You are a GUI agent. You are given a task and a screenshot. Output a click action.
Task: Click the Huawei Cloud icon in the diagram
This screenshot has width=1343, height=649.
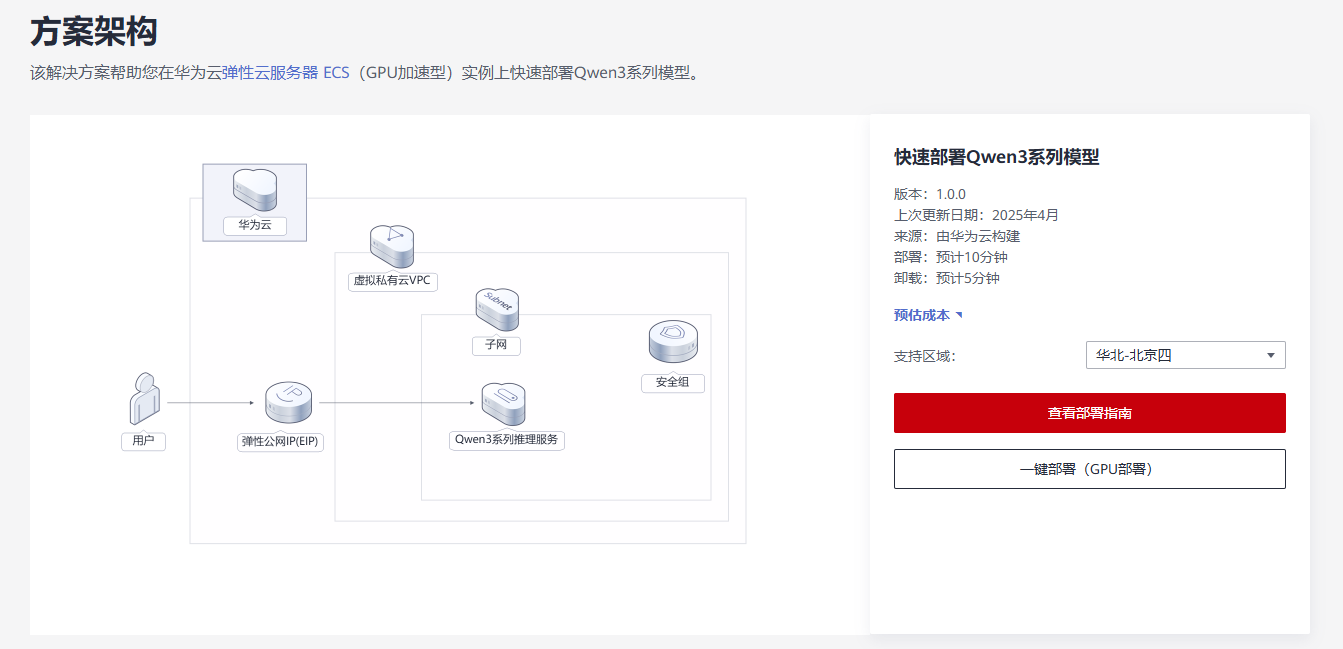pos(255,188)
